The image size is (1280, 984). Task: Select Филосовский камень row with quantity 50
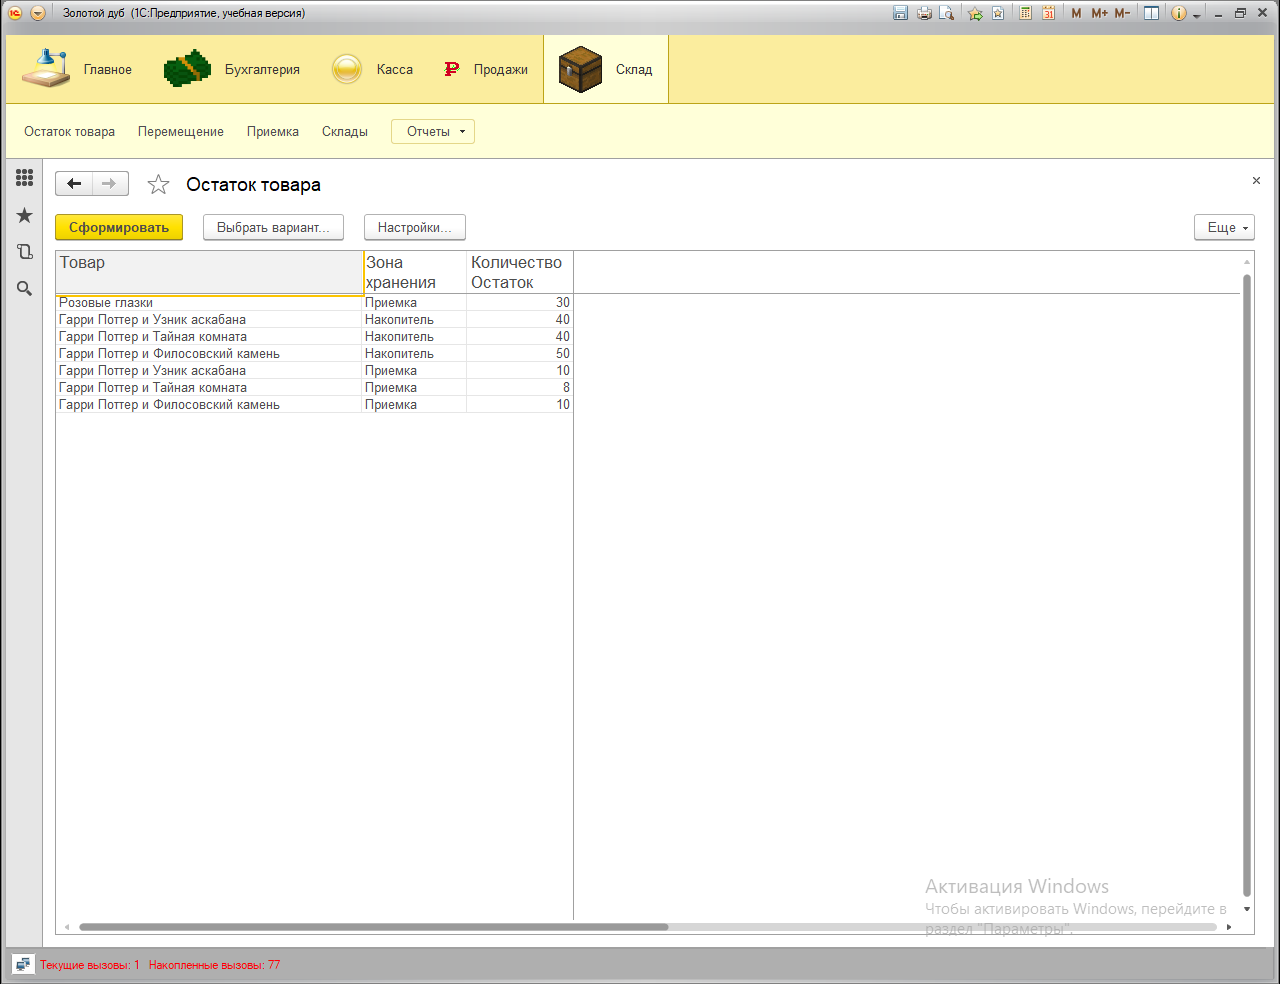[x=314, y=354]
